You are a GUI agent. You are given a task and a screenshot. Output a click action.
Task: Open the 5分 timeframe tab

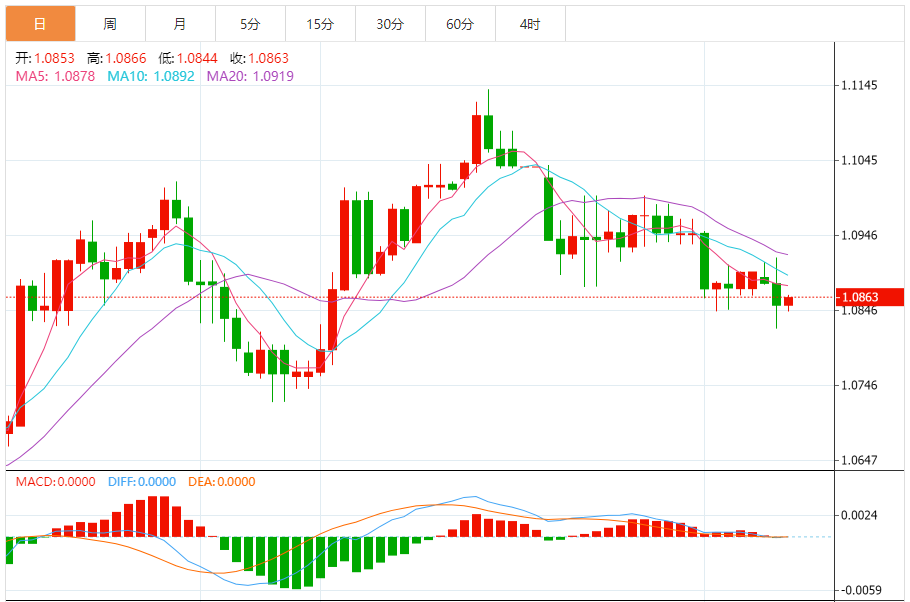pyautogui.click(x=250, y=24)
